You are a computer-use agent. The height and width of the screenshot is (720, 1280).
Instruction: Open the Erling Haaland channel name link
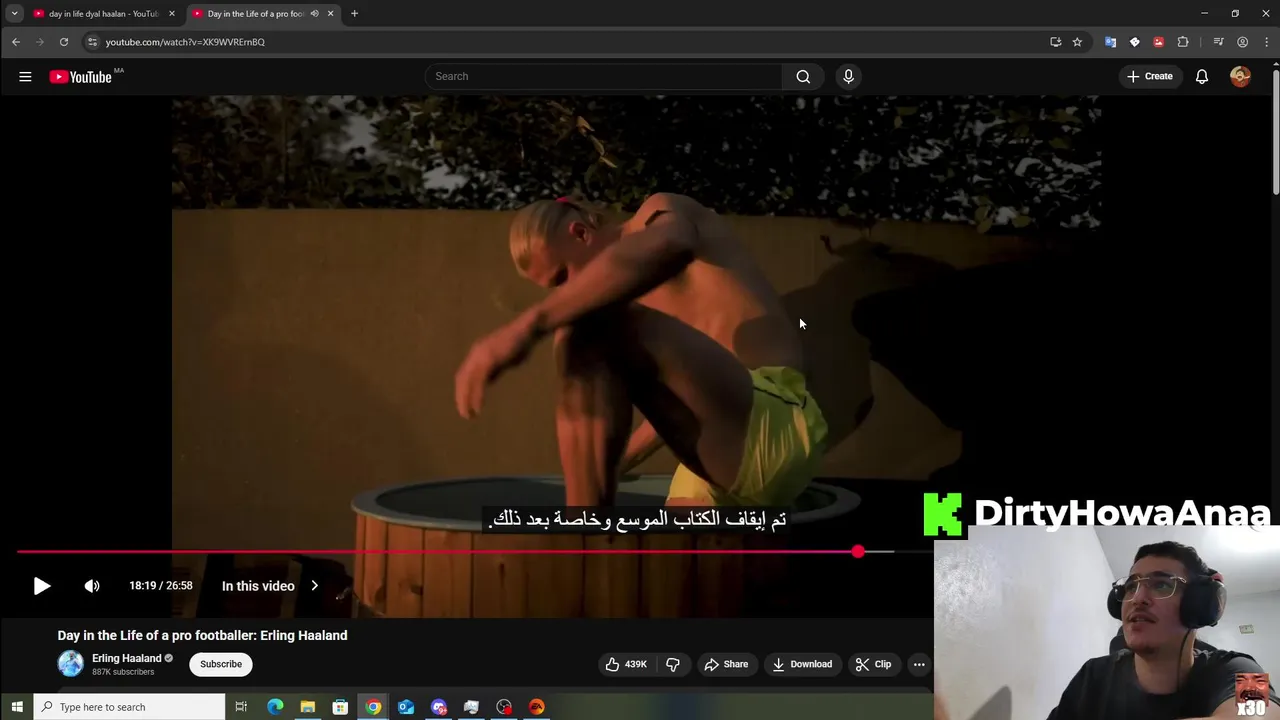pos(126,658)
